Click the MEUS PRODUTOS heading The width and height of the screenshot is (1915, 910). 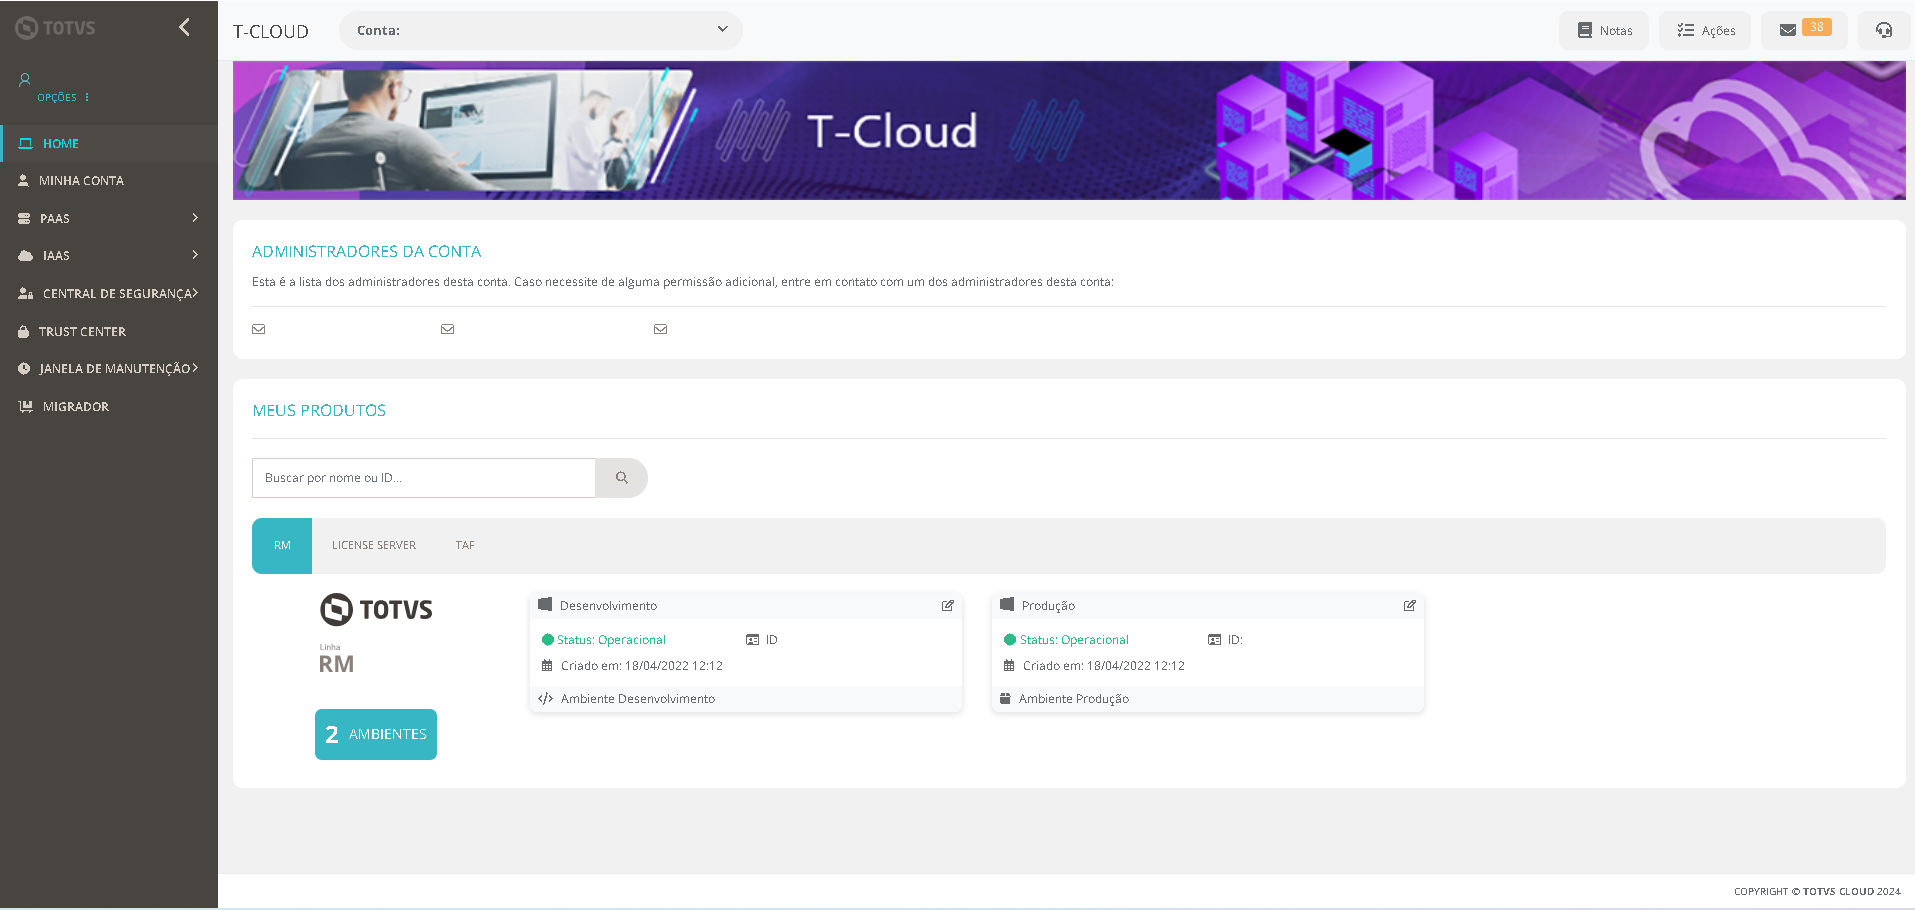pos(319,411)
